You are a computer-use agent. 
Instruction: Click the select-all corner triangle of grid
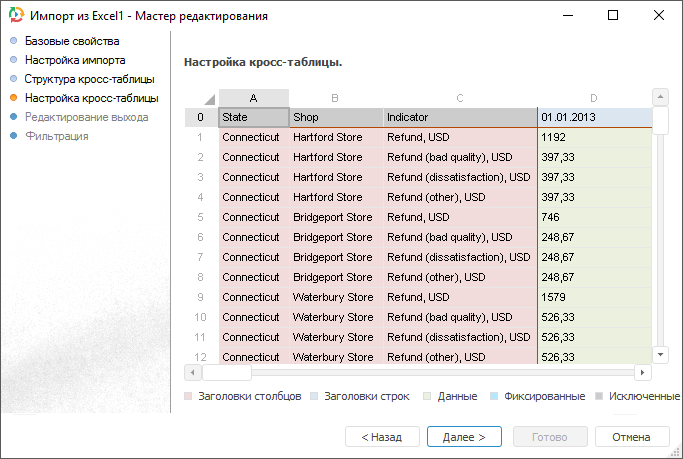coord(208,98)
